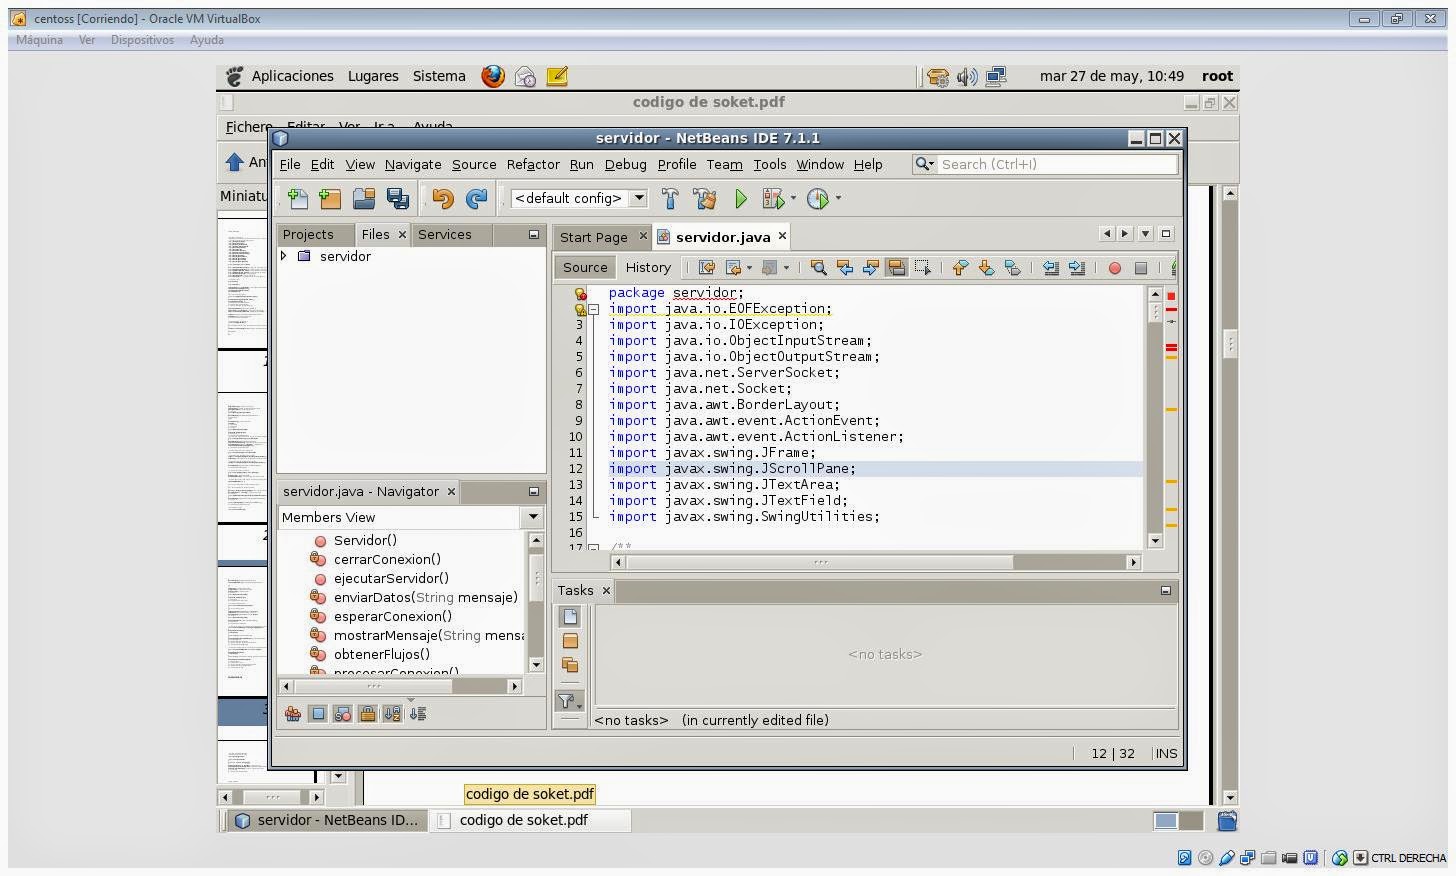
Task: Click the Find Selection magnifier icon
Action: pos(818,267)
